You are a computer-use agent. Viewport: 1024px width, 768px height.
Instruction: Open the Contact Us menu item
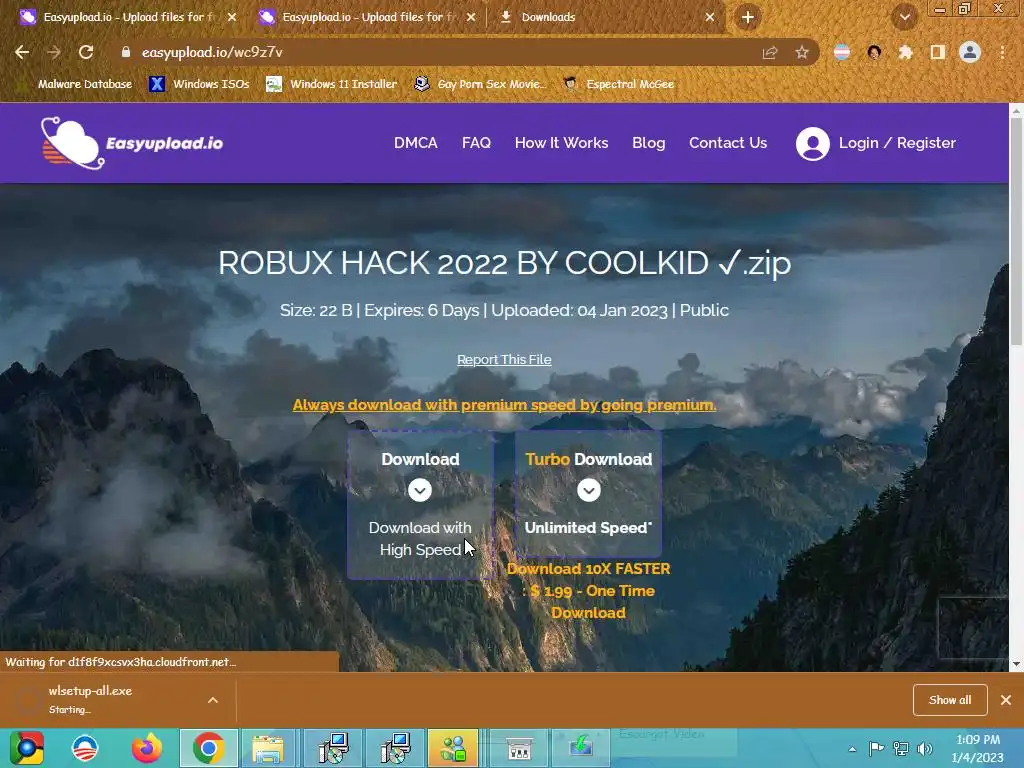tap(728, 143)
